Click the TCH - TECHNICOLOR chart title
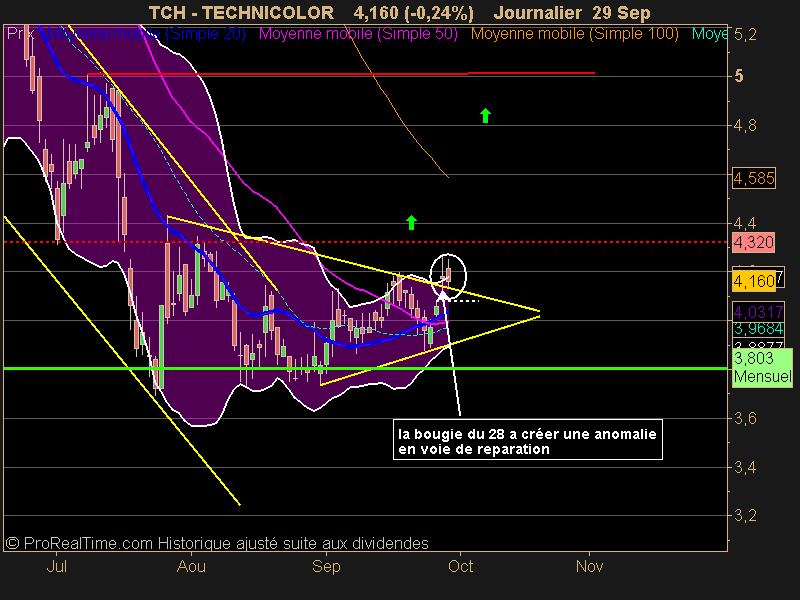This screenshot has height=600, width=800. [241, 13]
